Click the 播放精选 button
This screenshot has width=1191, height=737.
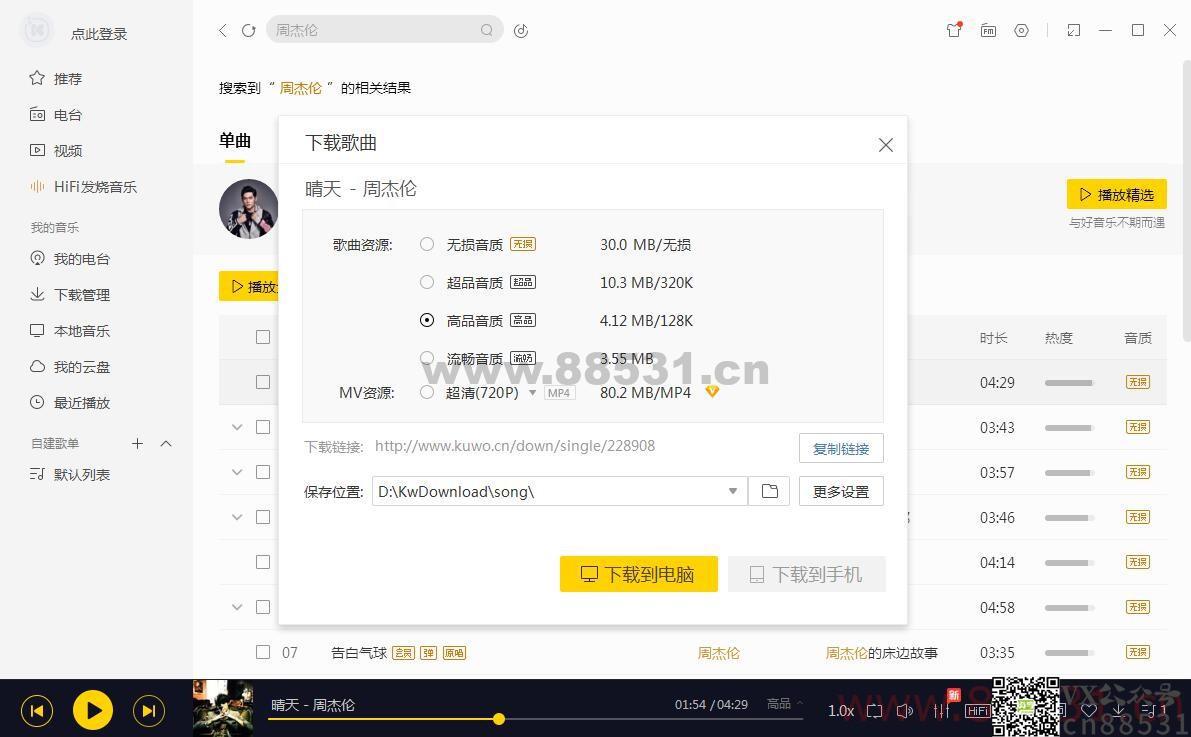(1117, 195)
